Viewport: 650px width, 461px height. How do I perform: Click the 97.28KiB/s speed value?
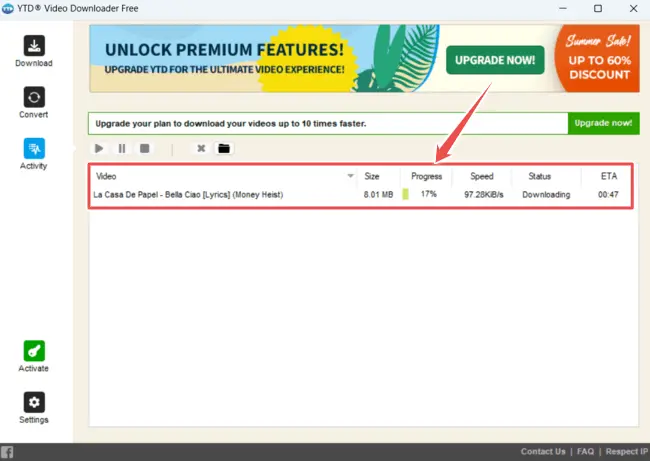[x=483, y=194]
